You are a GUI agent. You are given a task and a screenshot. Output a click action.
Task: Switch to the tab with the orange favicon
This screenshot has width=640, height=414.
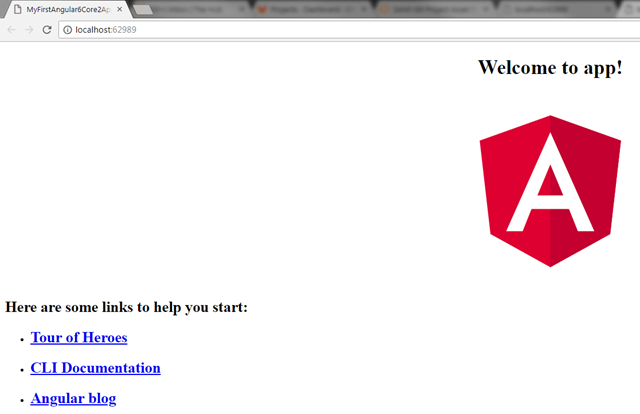[263, 8]
